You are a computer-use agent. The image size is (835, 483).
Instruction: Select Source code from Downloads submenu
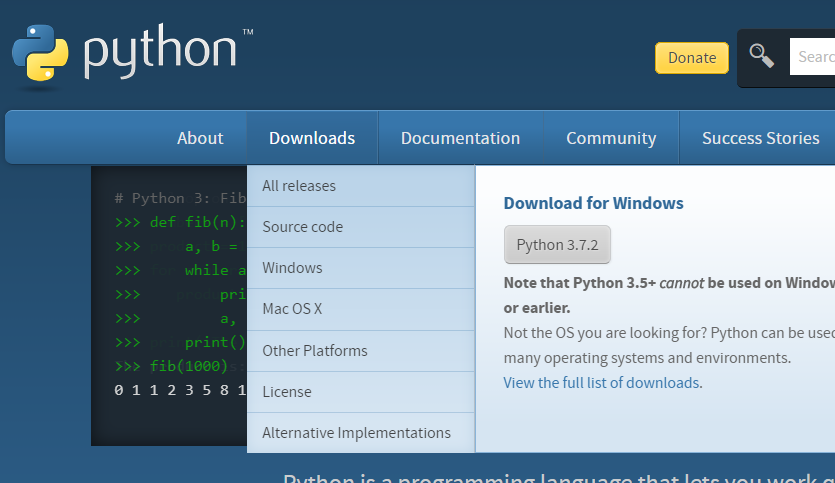(x=361, y=227)
